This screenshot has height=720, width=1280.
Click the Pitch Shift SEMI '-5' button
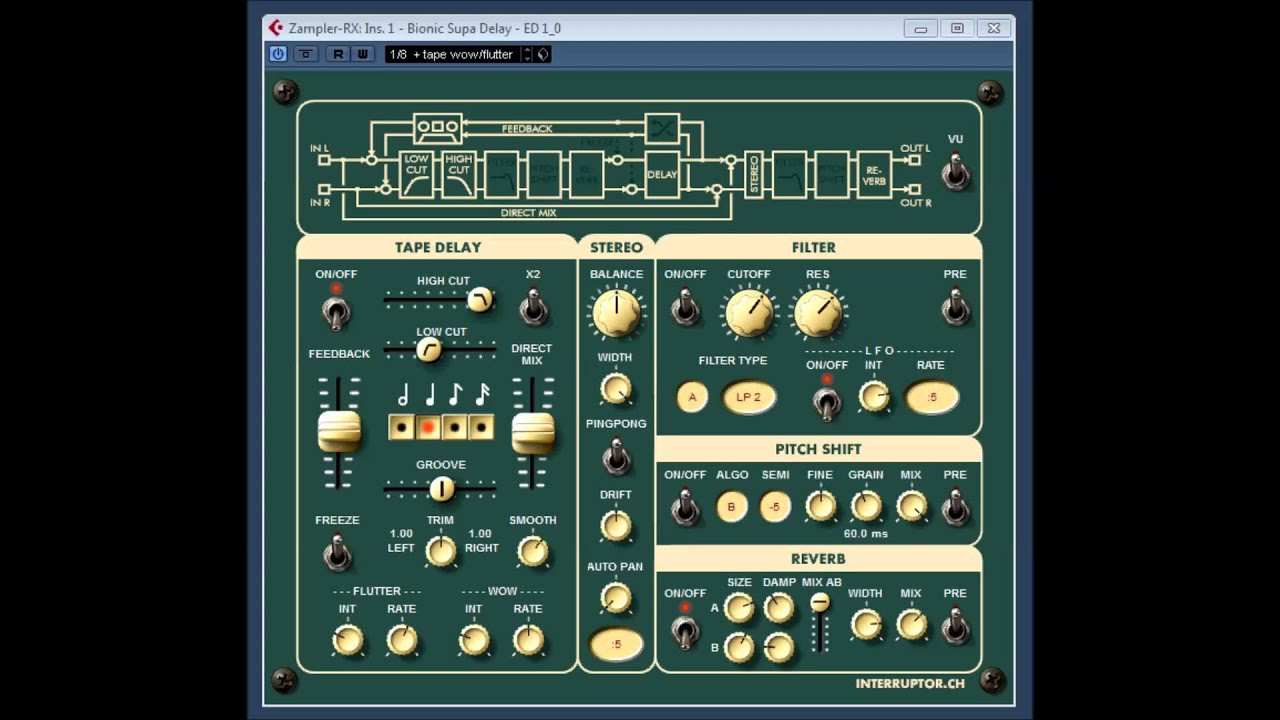(x=775, y=507)
